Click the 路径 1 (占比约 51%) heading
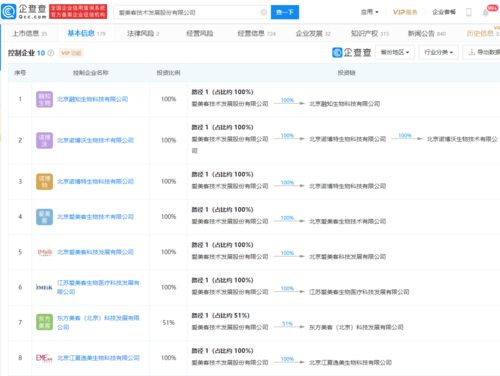This screenshot has height=376, width=500. 220,316
